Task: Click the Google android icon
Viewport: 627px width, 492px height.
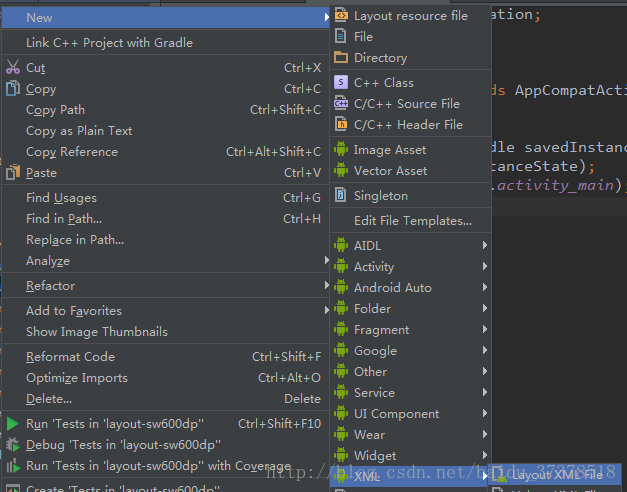Action: pyautogui.click(x=341, y=350)
